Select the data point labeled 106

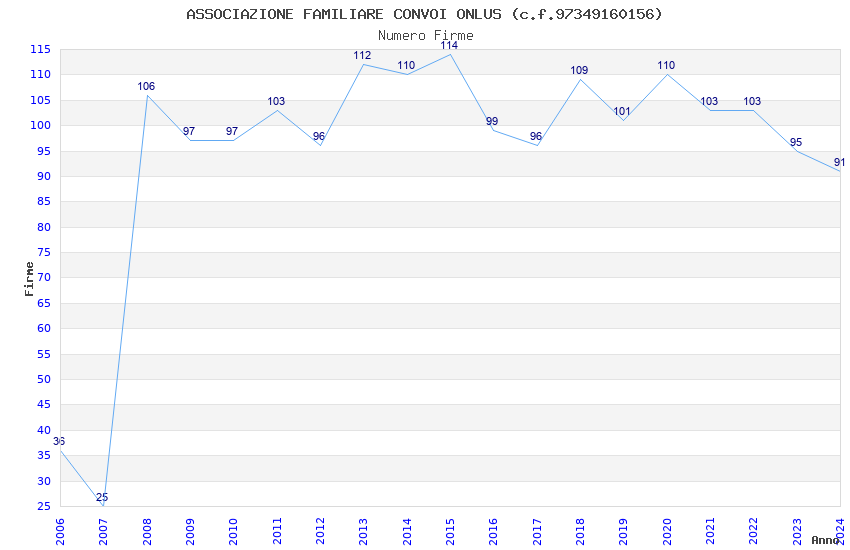pos(146,86)
